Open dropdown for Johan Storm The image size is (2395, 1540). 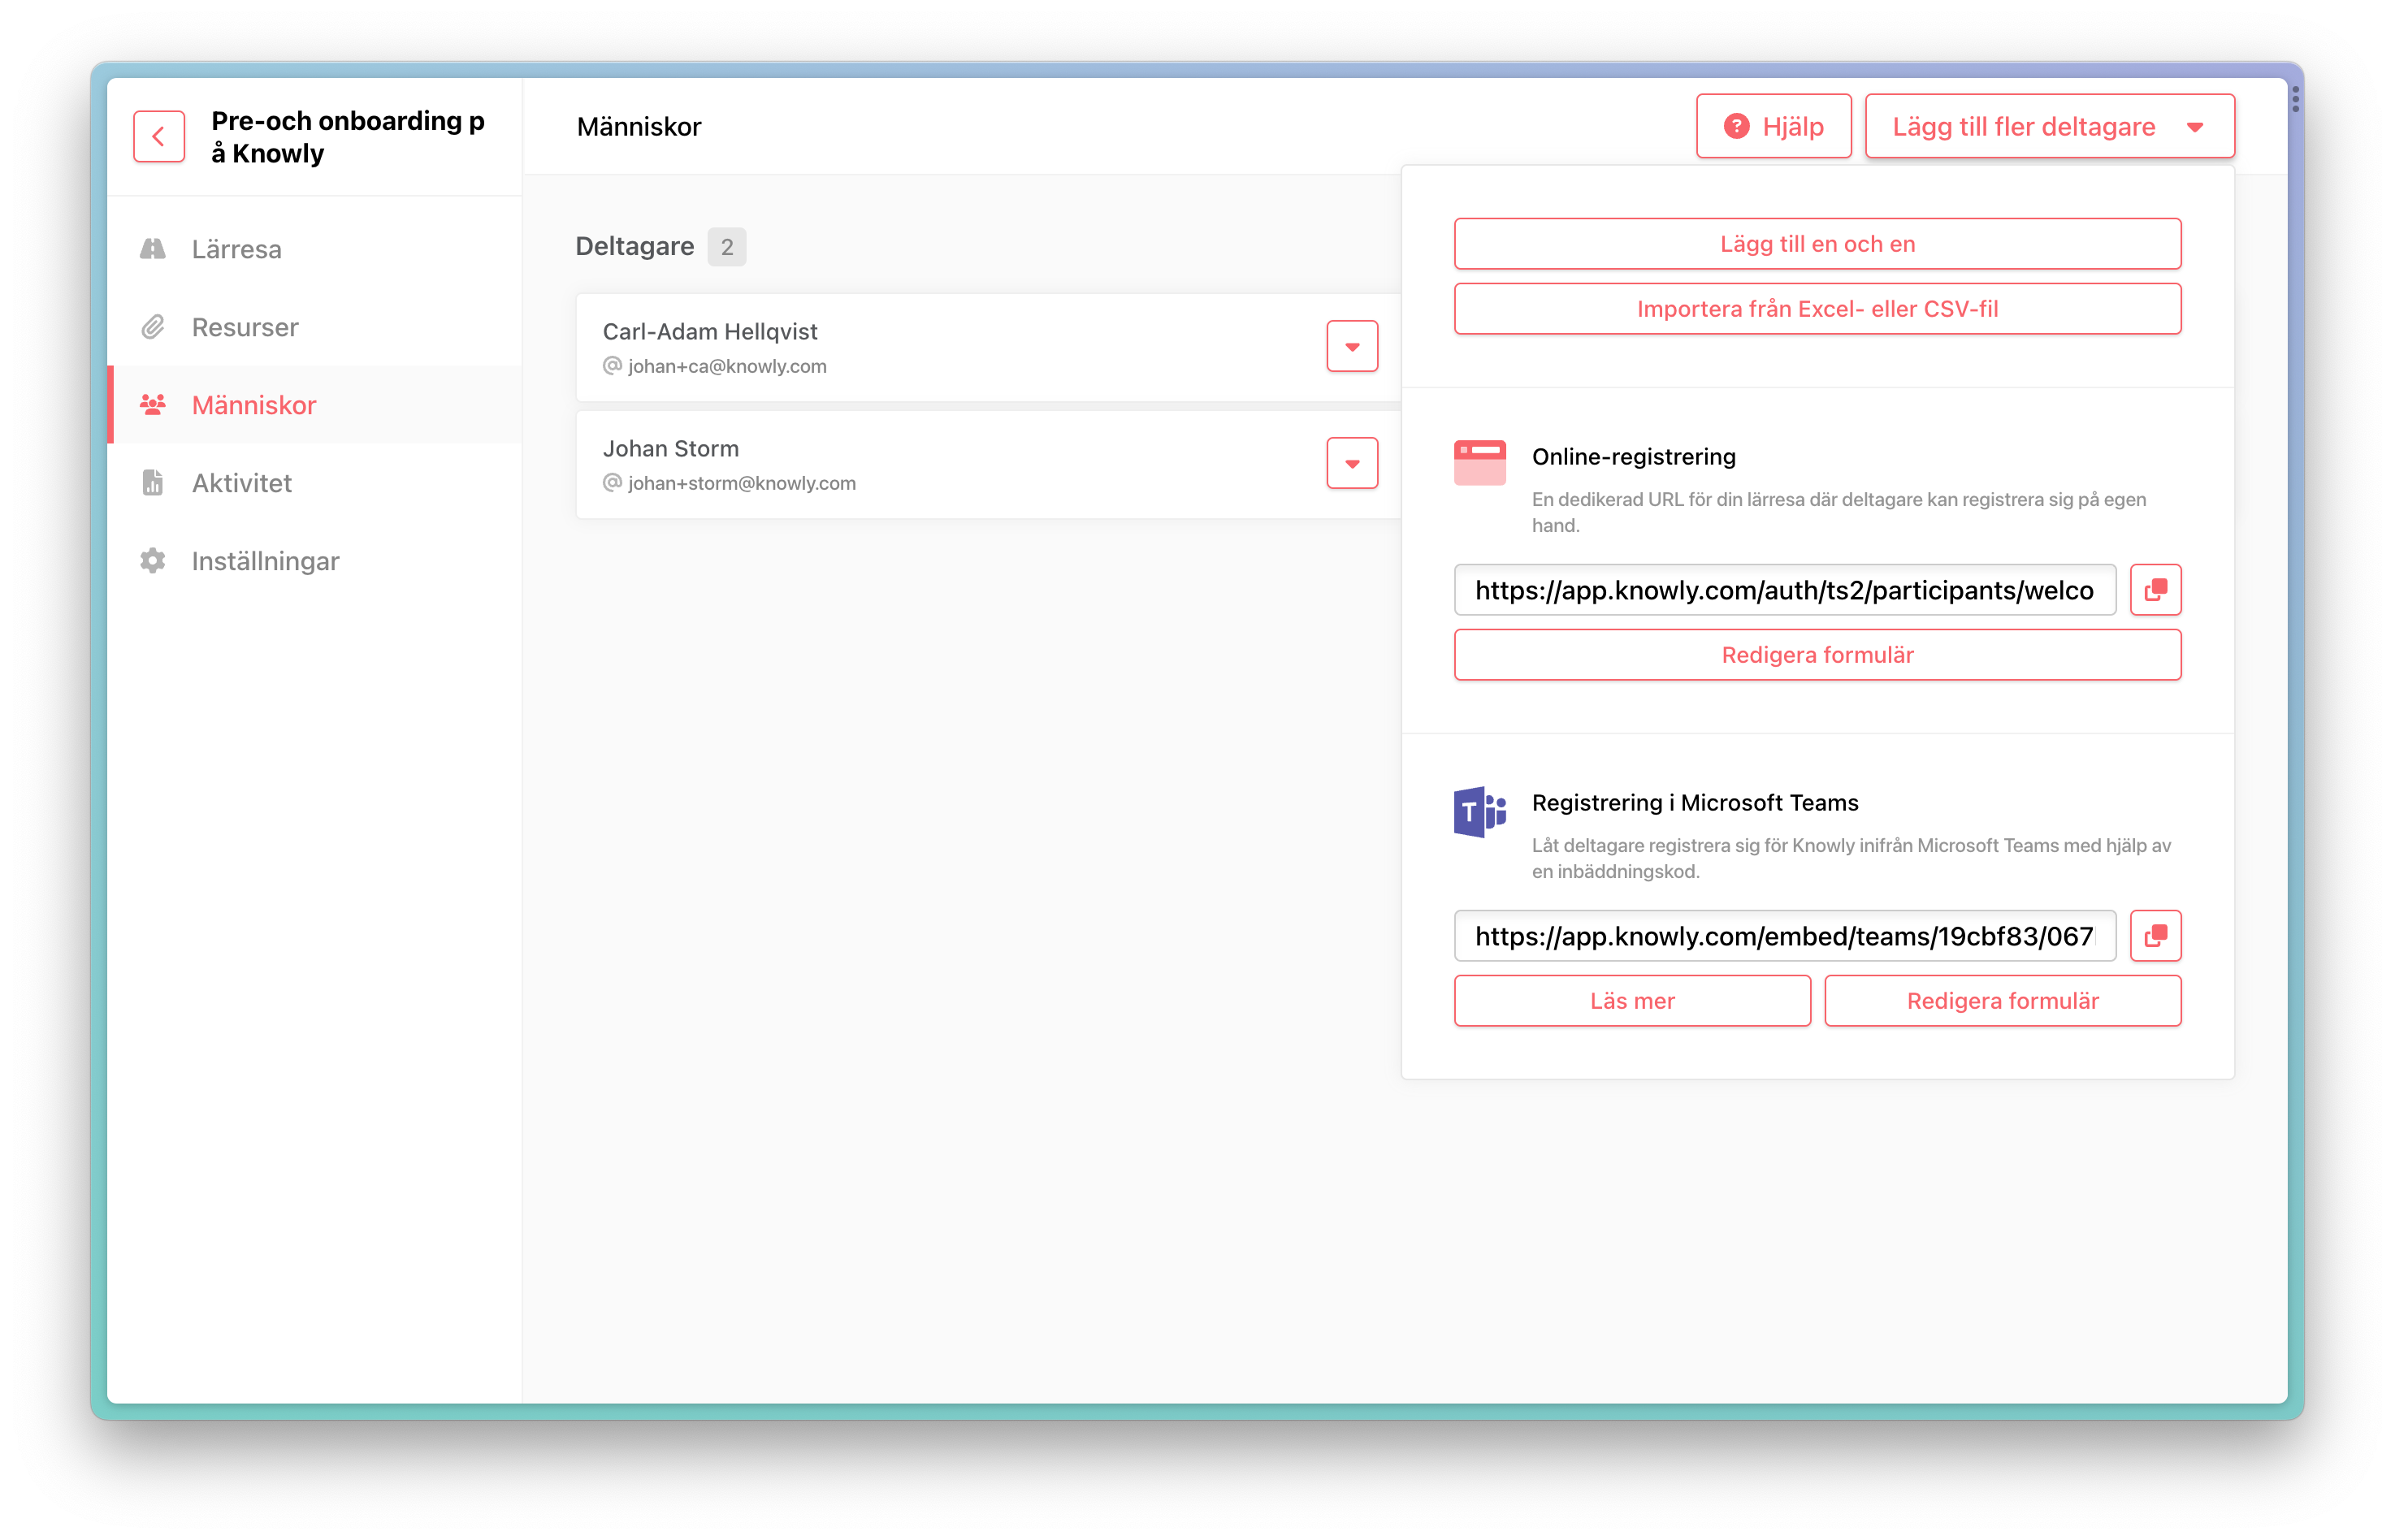coord(1352,463)
